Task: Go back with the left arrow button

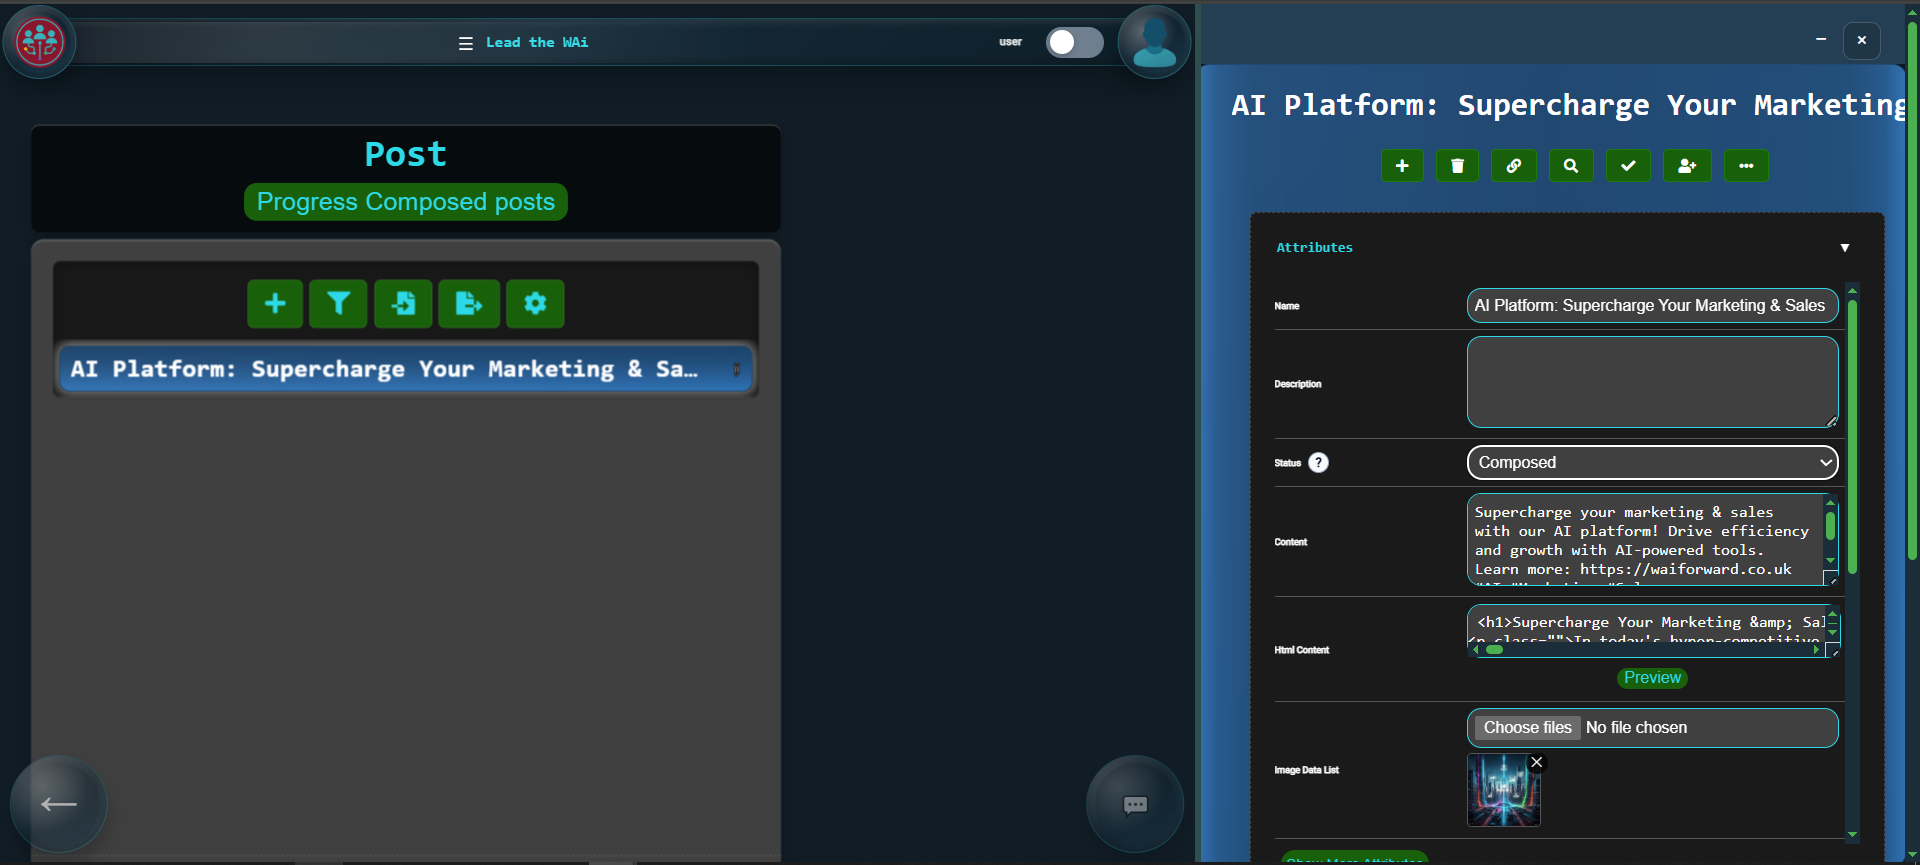Action: 59,804
